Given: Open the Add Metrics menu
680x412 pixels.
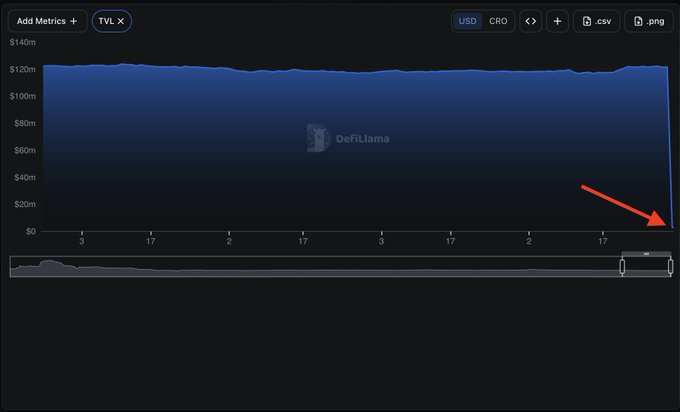Looking at the screenshot, I should point(47,21).
